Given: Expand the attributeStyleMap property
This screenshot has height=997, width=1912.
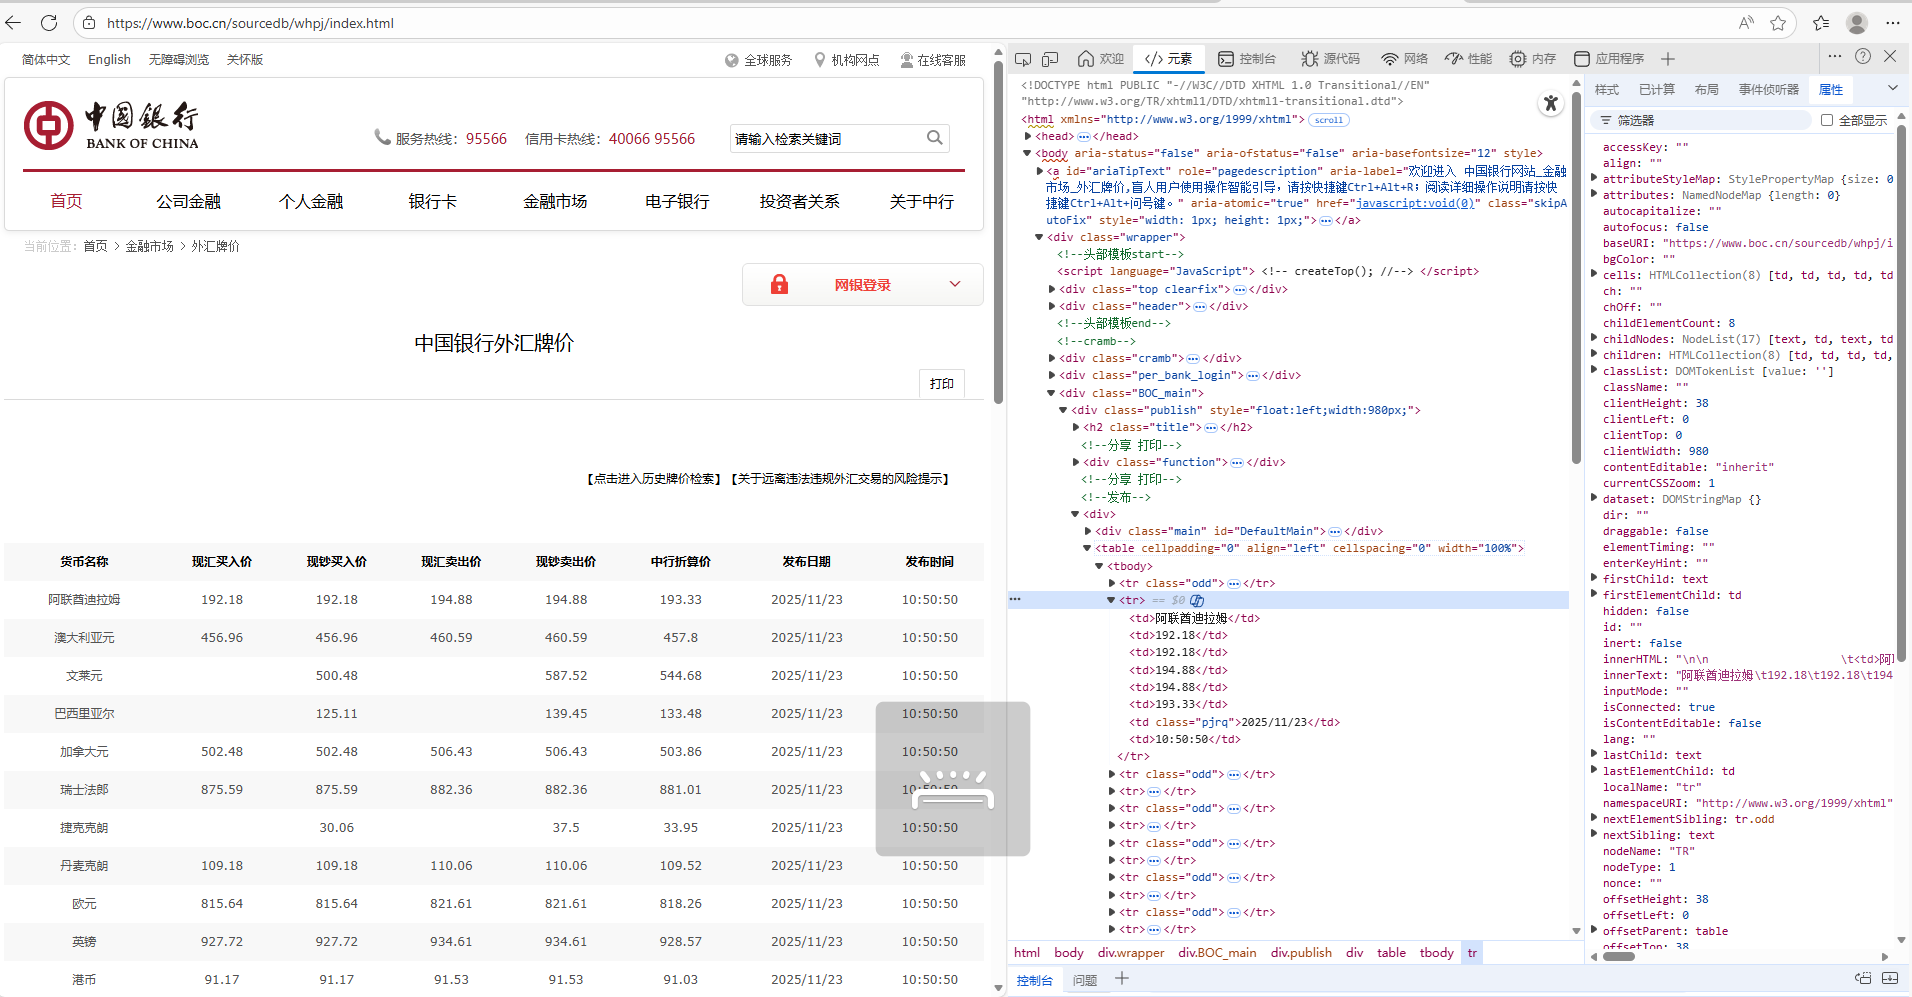Looking at the screenshot, I should 1594,179.
